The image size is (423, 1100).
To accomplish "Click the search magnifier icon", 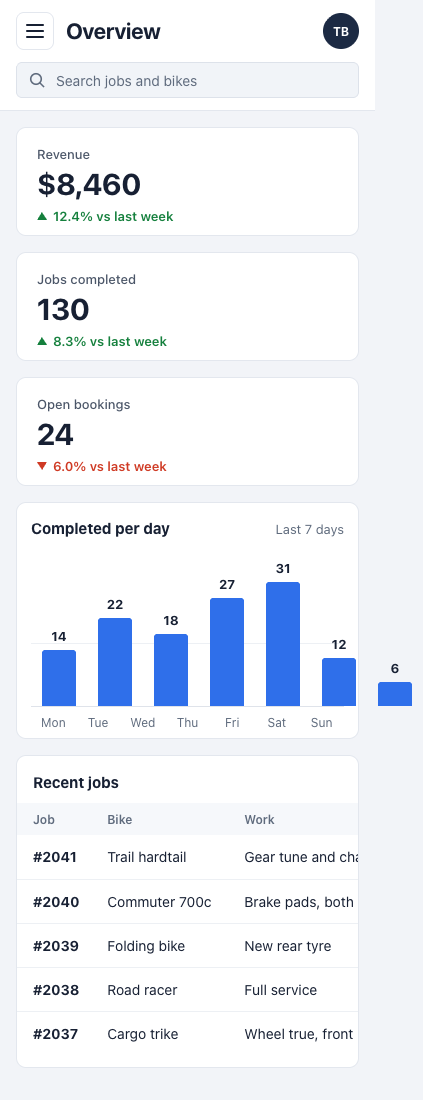I will 38,81.
